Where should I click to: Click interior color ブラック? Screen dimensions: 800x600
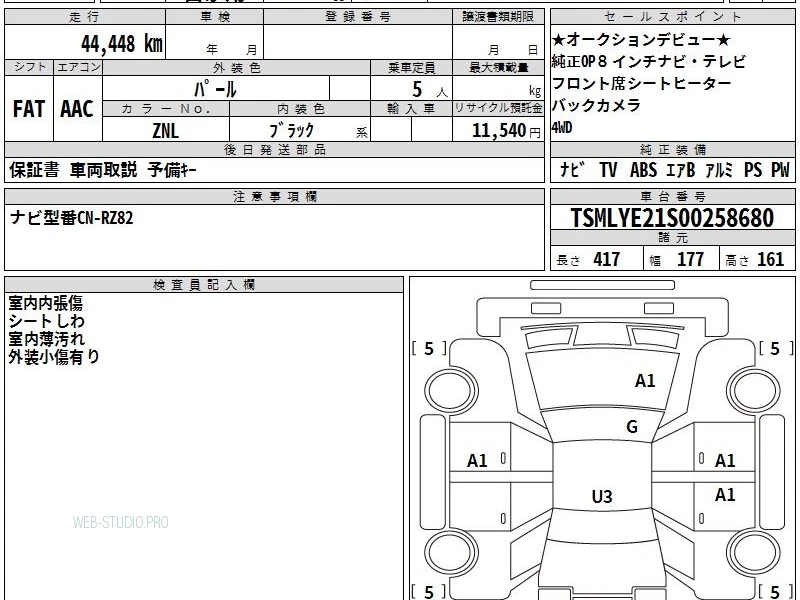[291, 130]
